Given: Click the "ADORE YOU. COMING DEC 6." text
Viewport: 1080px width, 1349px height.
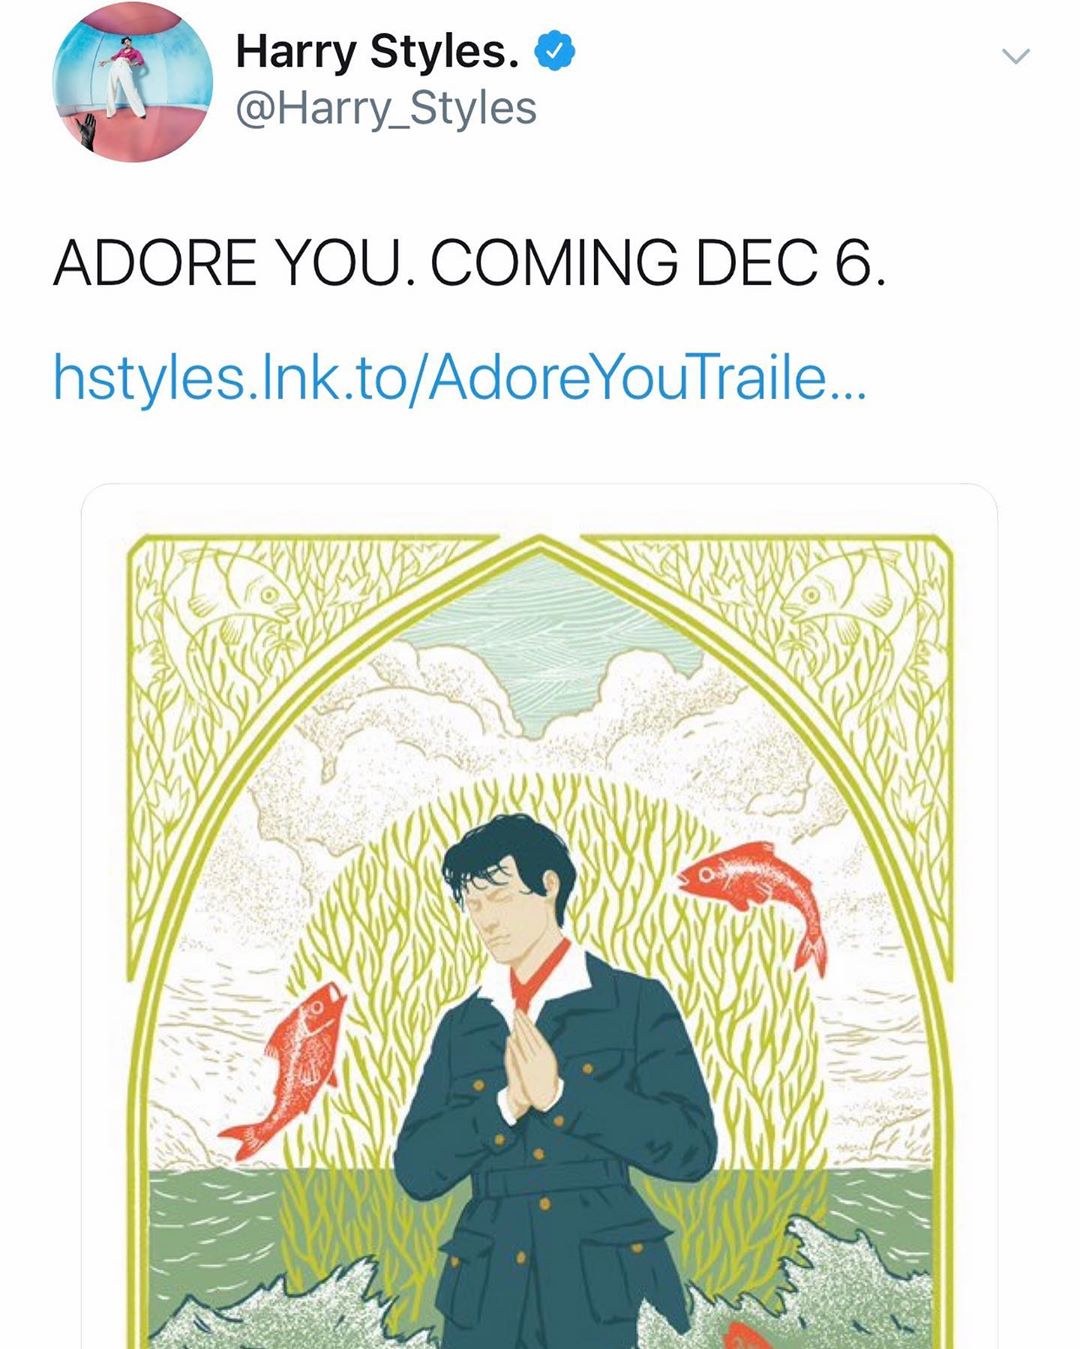Looking at the screenshot, I should click(469, 263).
